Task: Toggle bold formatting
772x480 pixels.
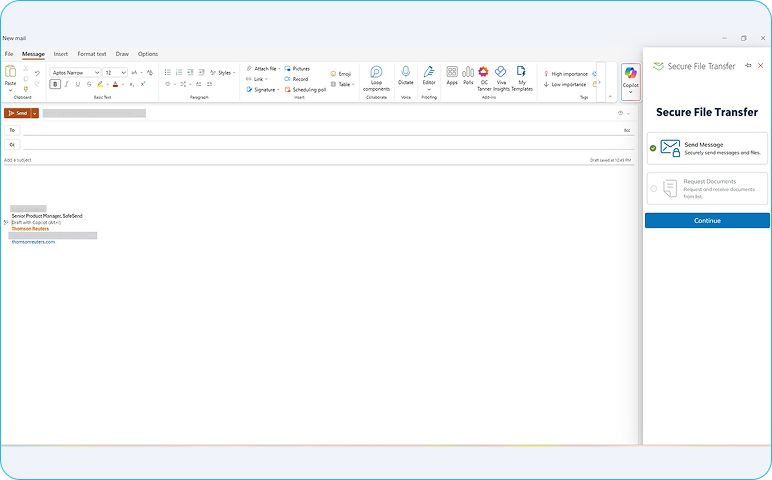Action: coord(56,85)
